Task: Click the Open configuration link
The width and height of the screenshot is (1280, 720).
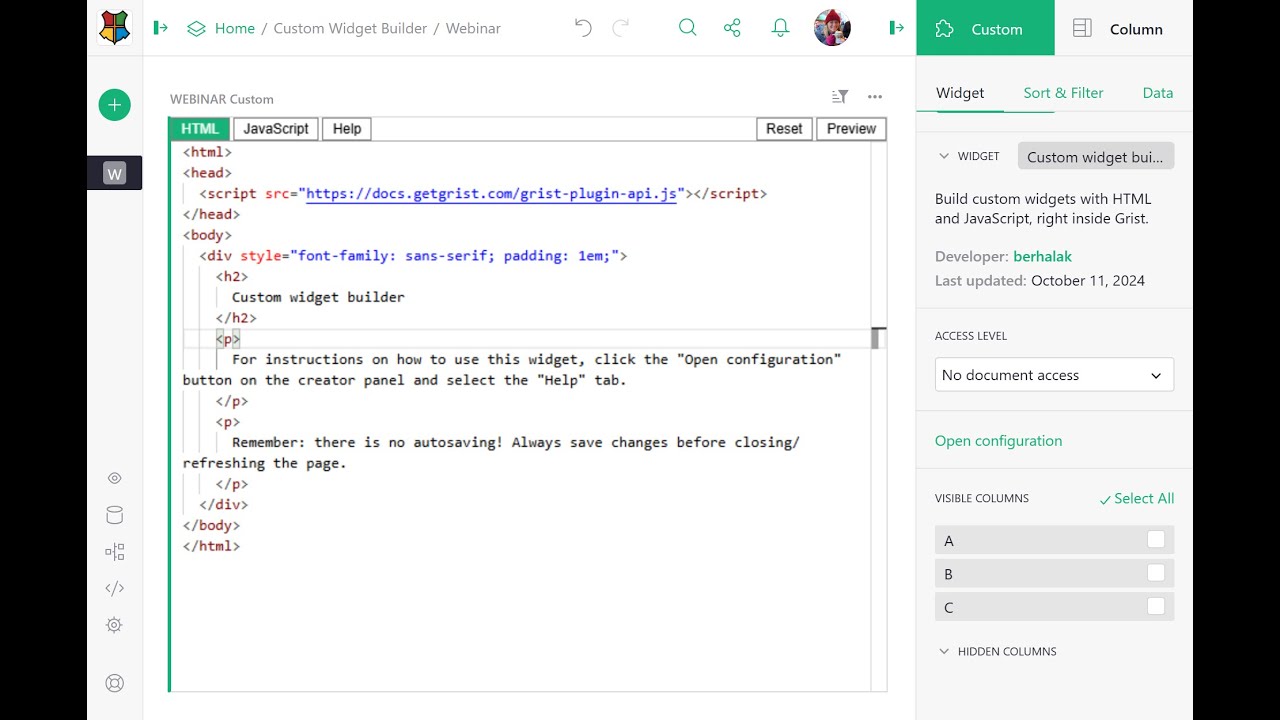Action: pyautogui.click(x=998, y=441)
